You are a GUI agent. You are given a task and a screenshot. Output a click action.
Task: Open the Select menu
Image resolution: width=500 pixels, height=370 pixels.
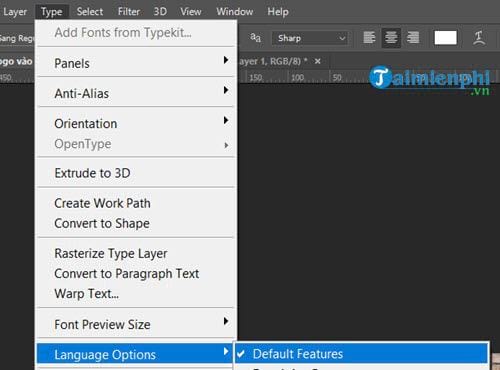coord(90,12)
